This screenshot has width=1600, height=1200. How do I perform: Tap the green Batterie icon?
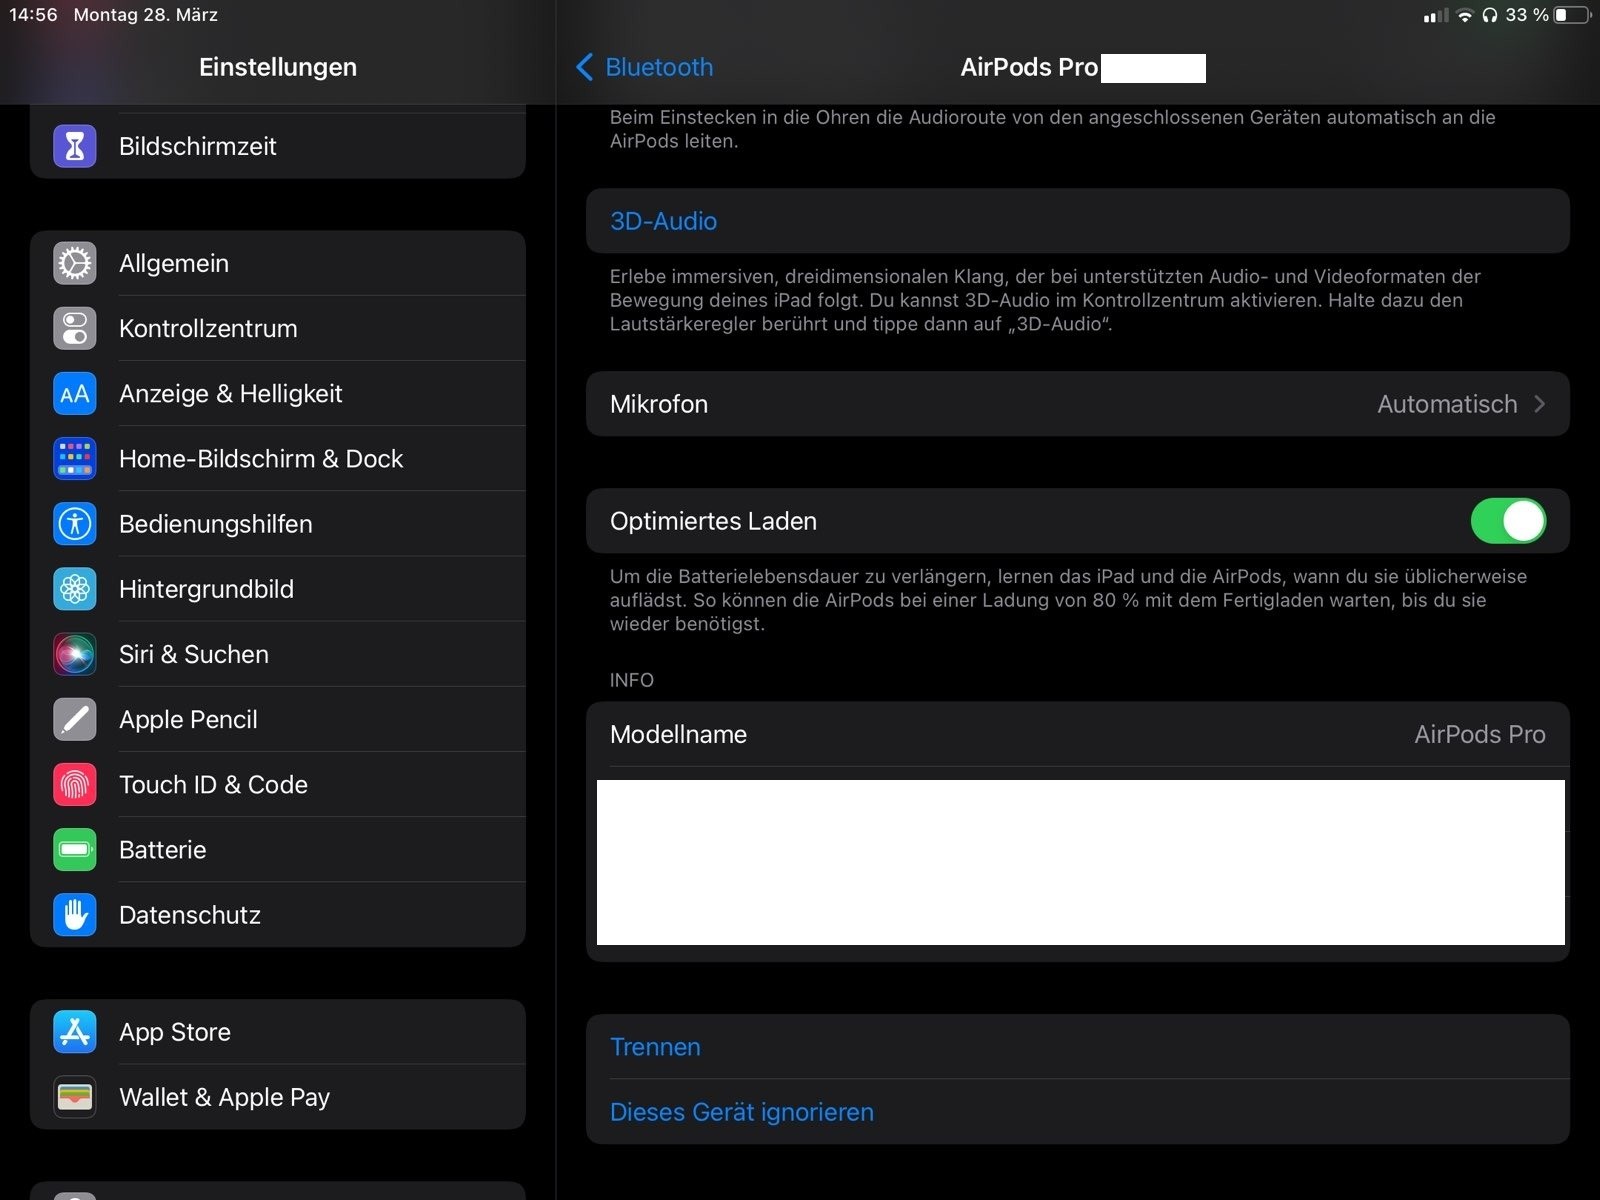[x=75, y=850]
